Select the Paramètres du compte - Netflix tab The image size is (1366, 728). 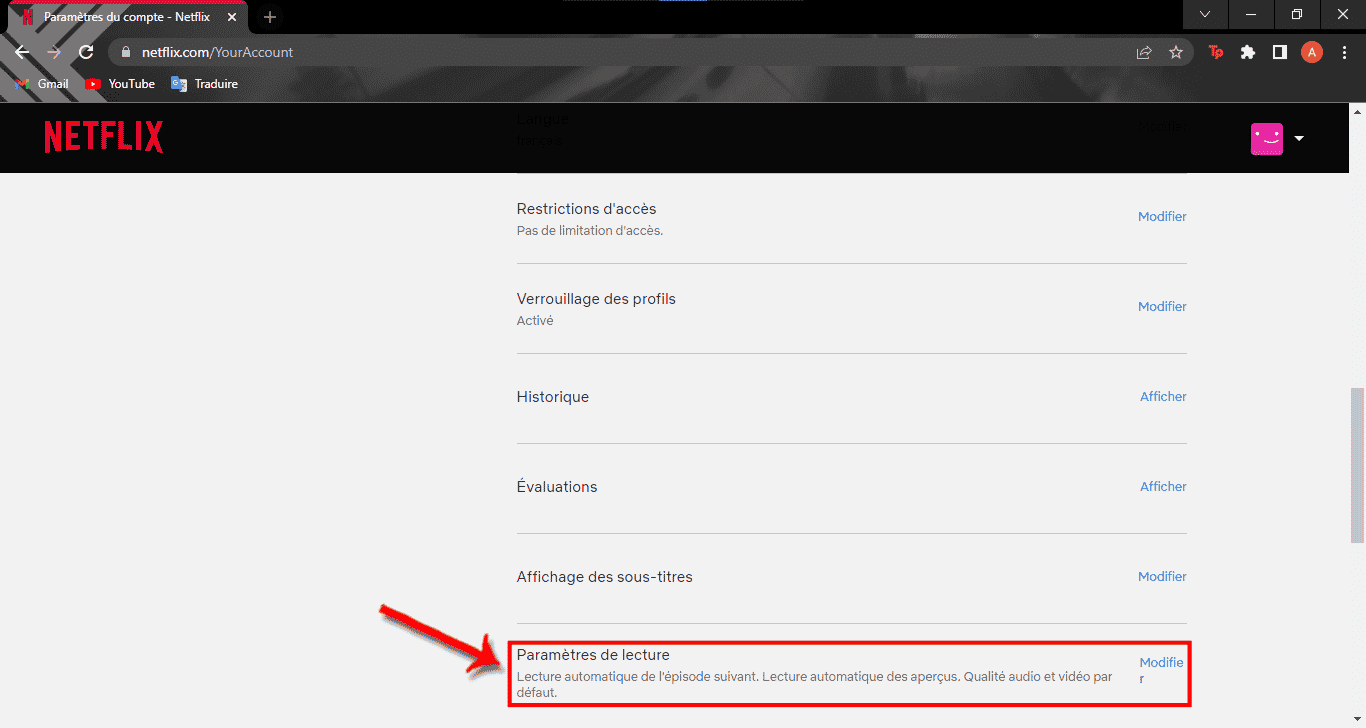tap(128, 17)
